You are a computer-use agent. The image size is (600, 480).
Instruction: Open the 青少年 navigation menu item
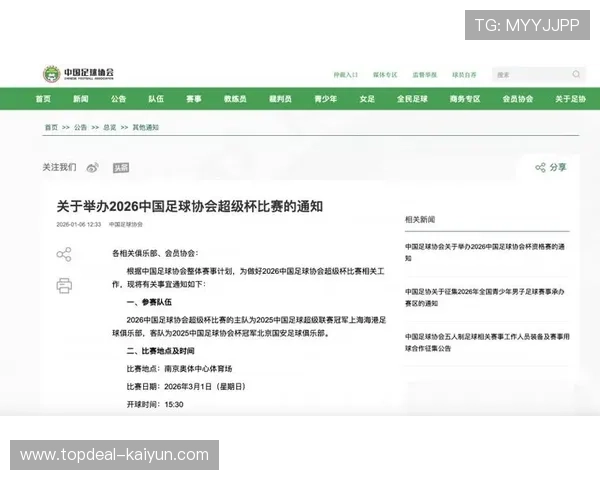point(326,99)
